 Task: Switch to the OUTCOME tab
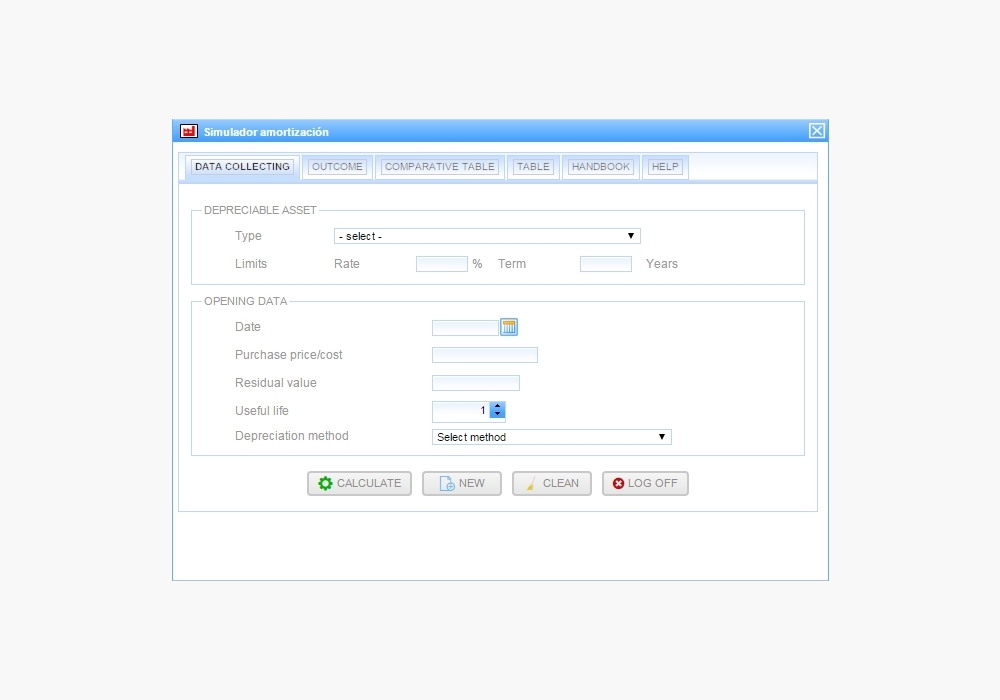pyautogui.click(x=337, y=167)
